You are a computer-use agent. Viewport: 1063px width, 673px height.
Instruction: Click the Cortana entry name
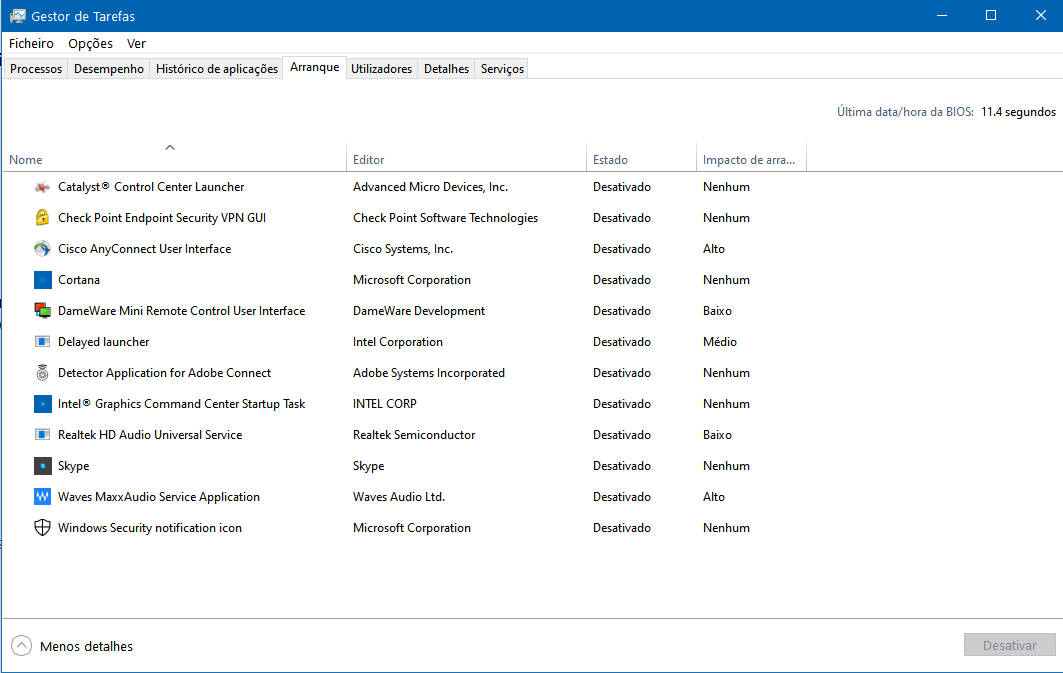pos(79,280)
